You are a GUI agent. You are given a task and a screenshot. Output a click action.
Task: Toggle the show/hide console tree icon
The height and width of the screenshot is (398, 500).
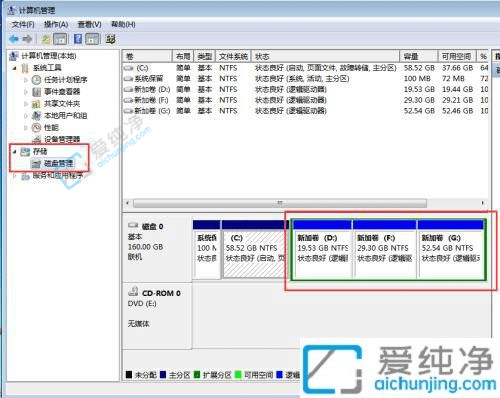pos(60,39)
